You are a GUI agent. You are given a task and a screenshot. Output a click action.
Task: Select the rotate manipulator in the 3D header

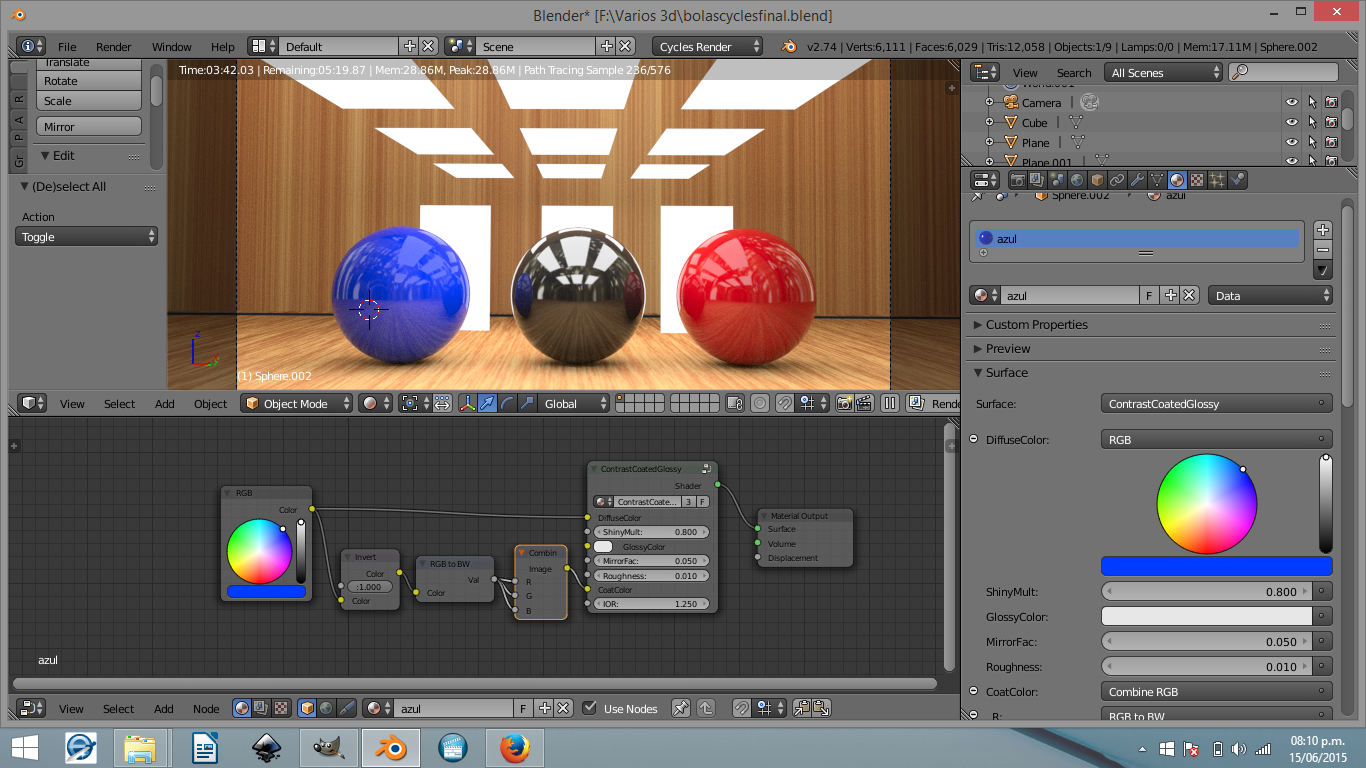click(x=508, y=404)
